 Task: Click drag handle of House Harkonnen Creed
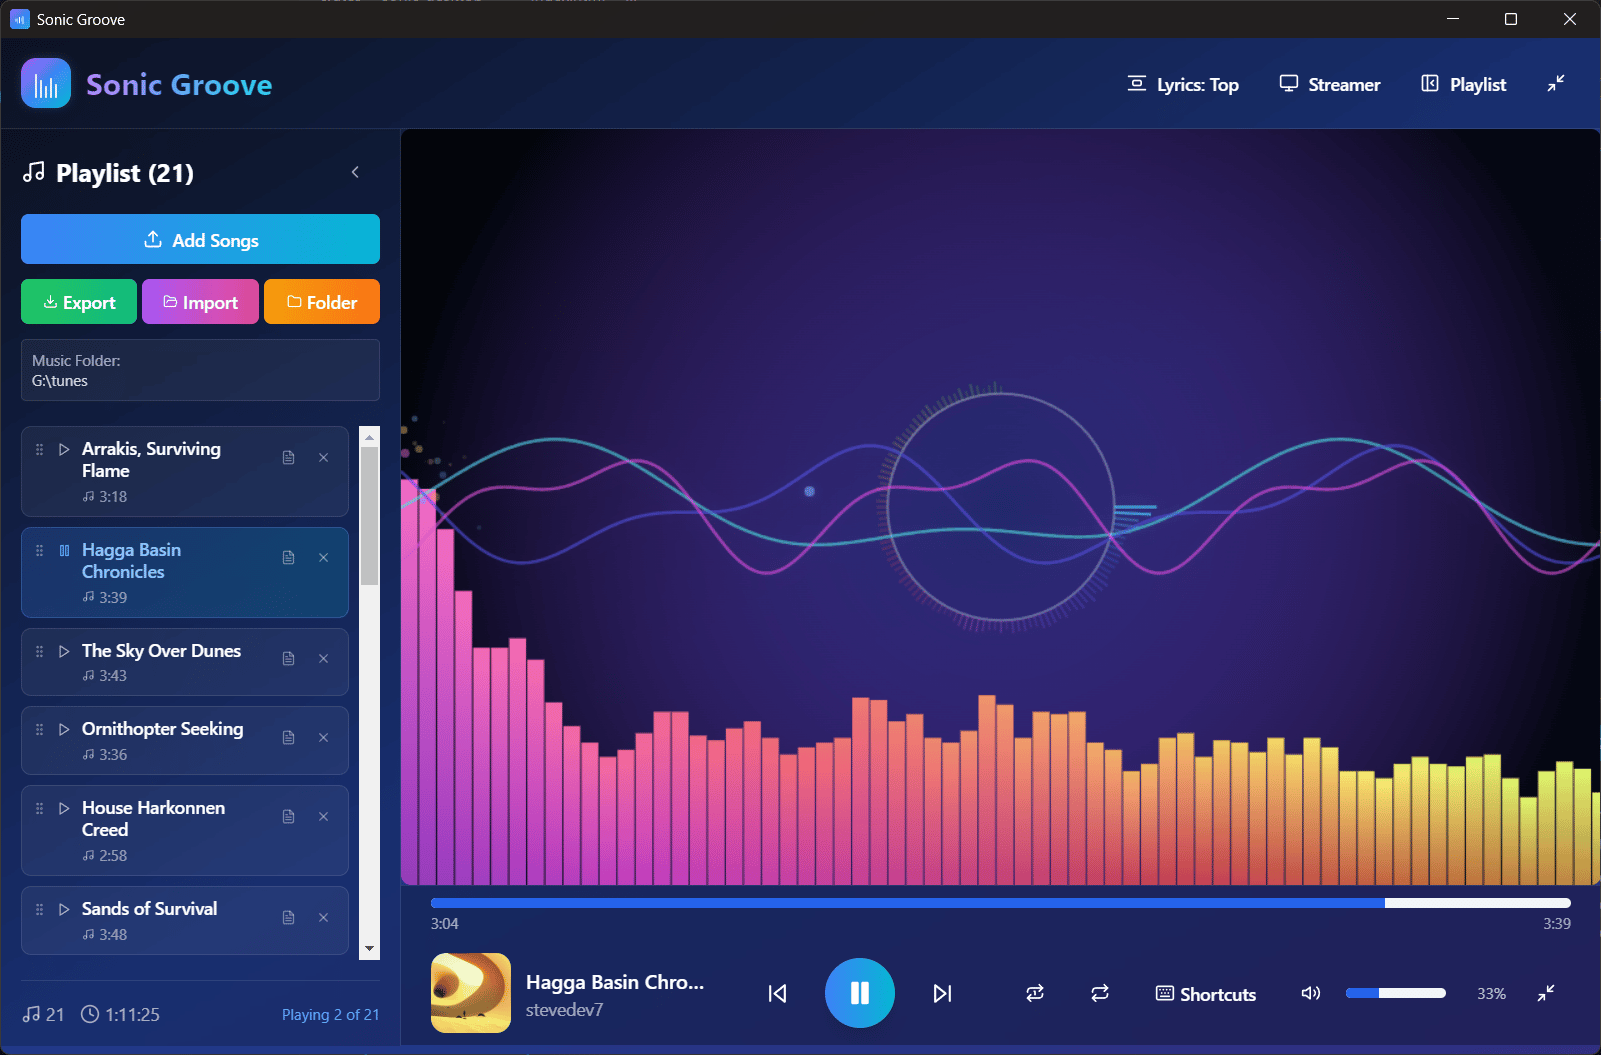click(40, 808)
